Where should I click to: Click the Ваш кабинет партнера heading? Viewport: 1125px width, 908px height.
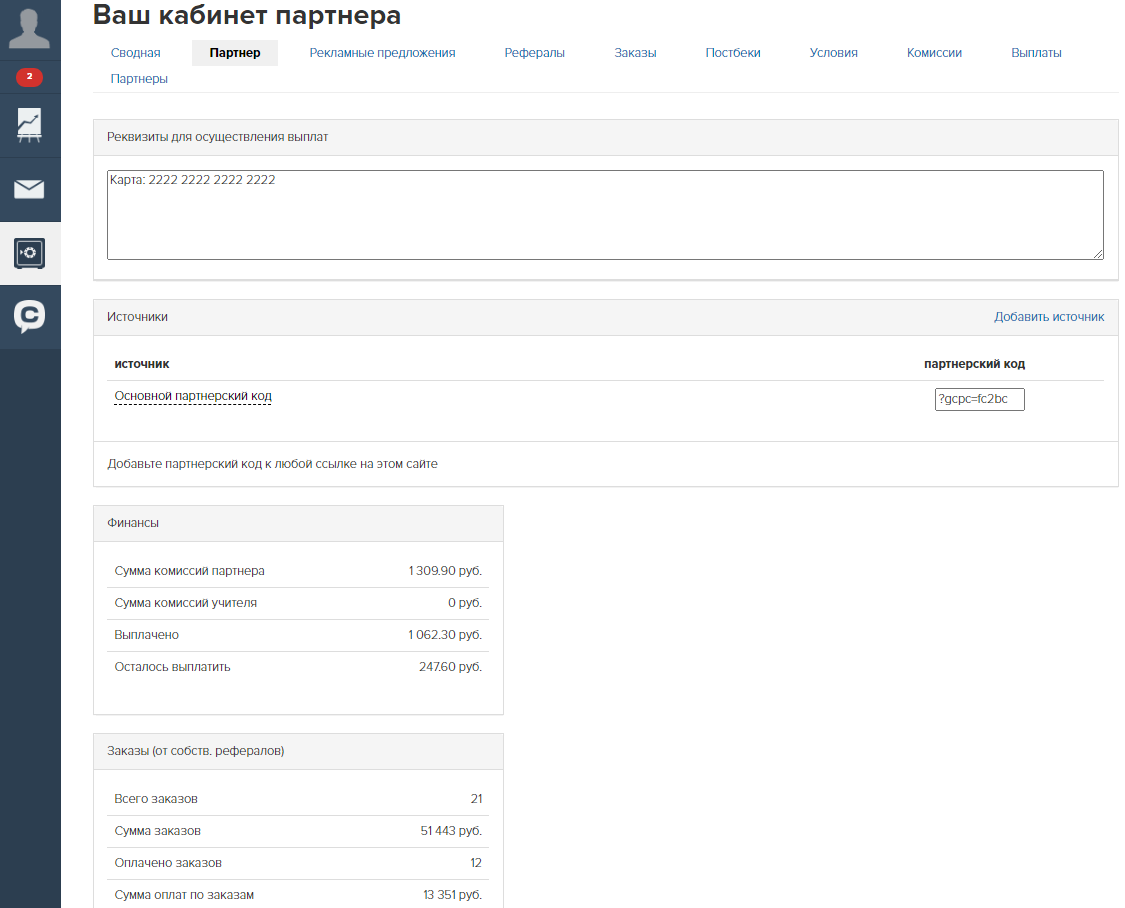click(x=247, y=15)
